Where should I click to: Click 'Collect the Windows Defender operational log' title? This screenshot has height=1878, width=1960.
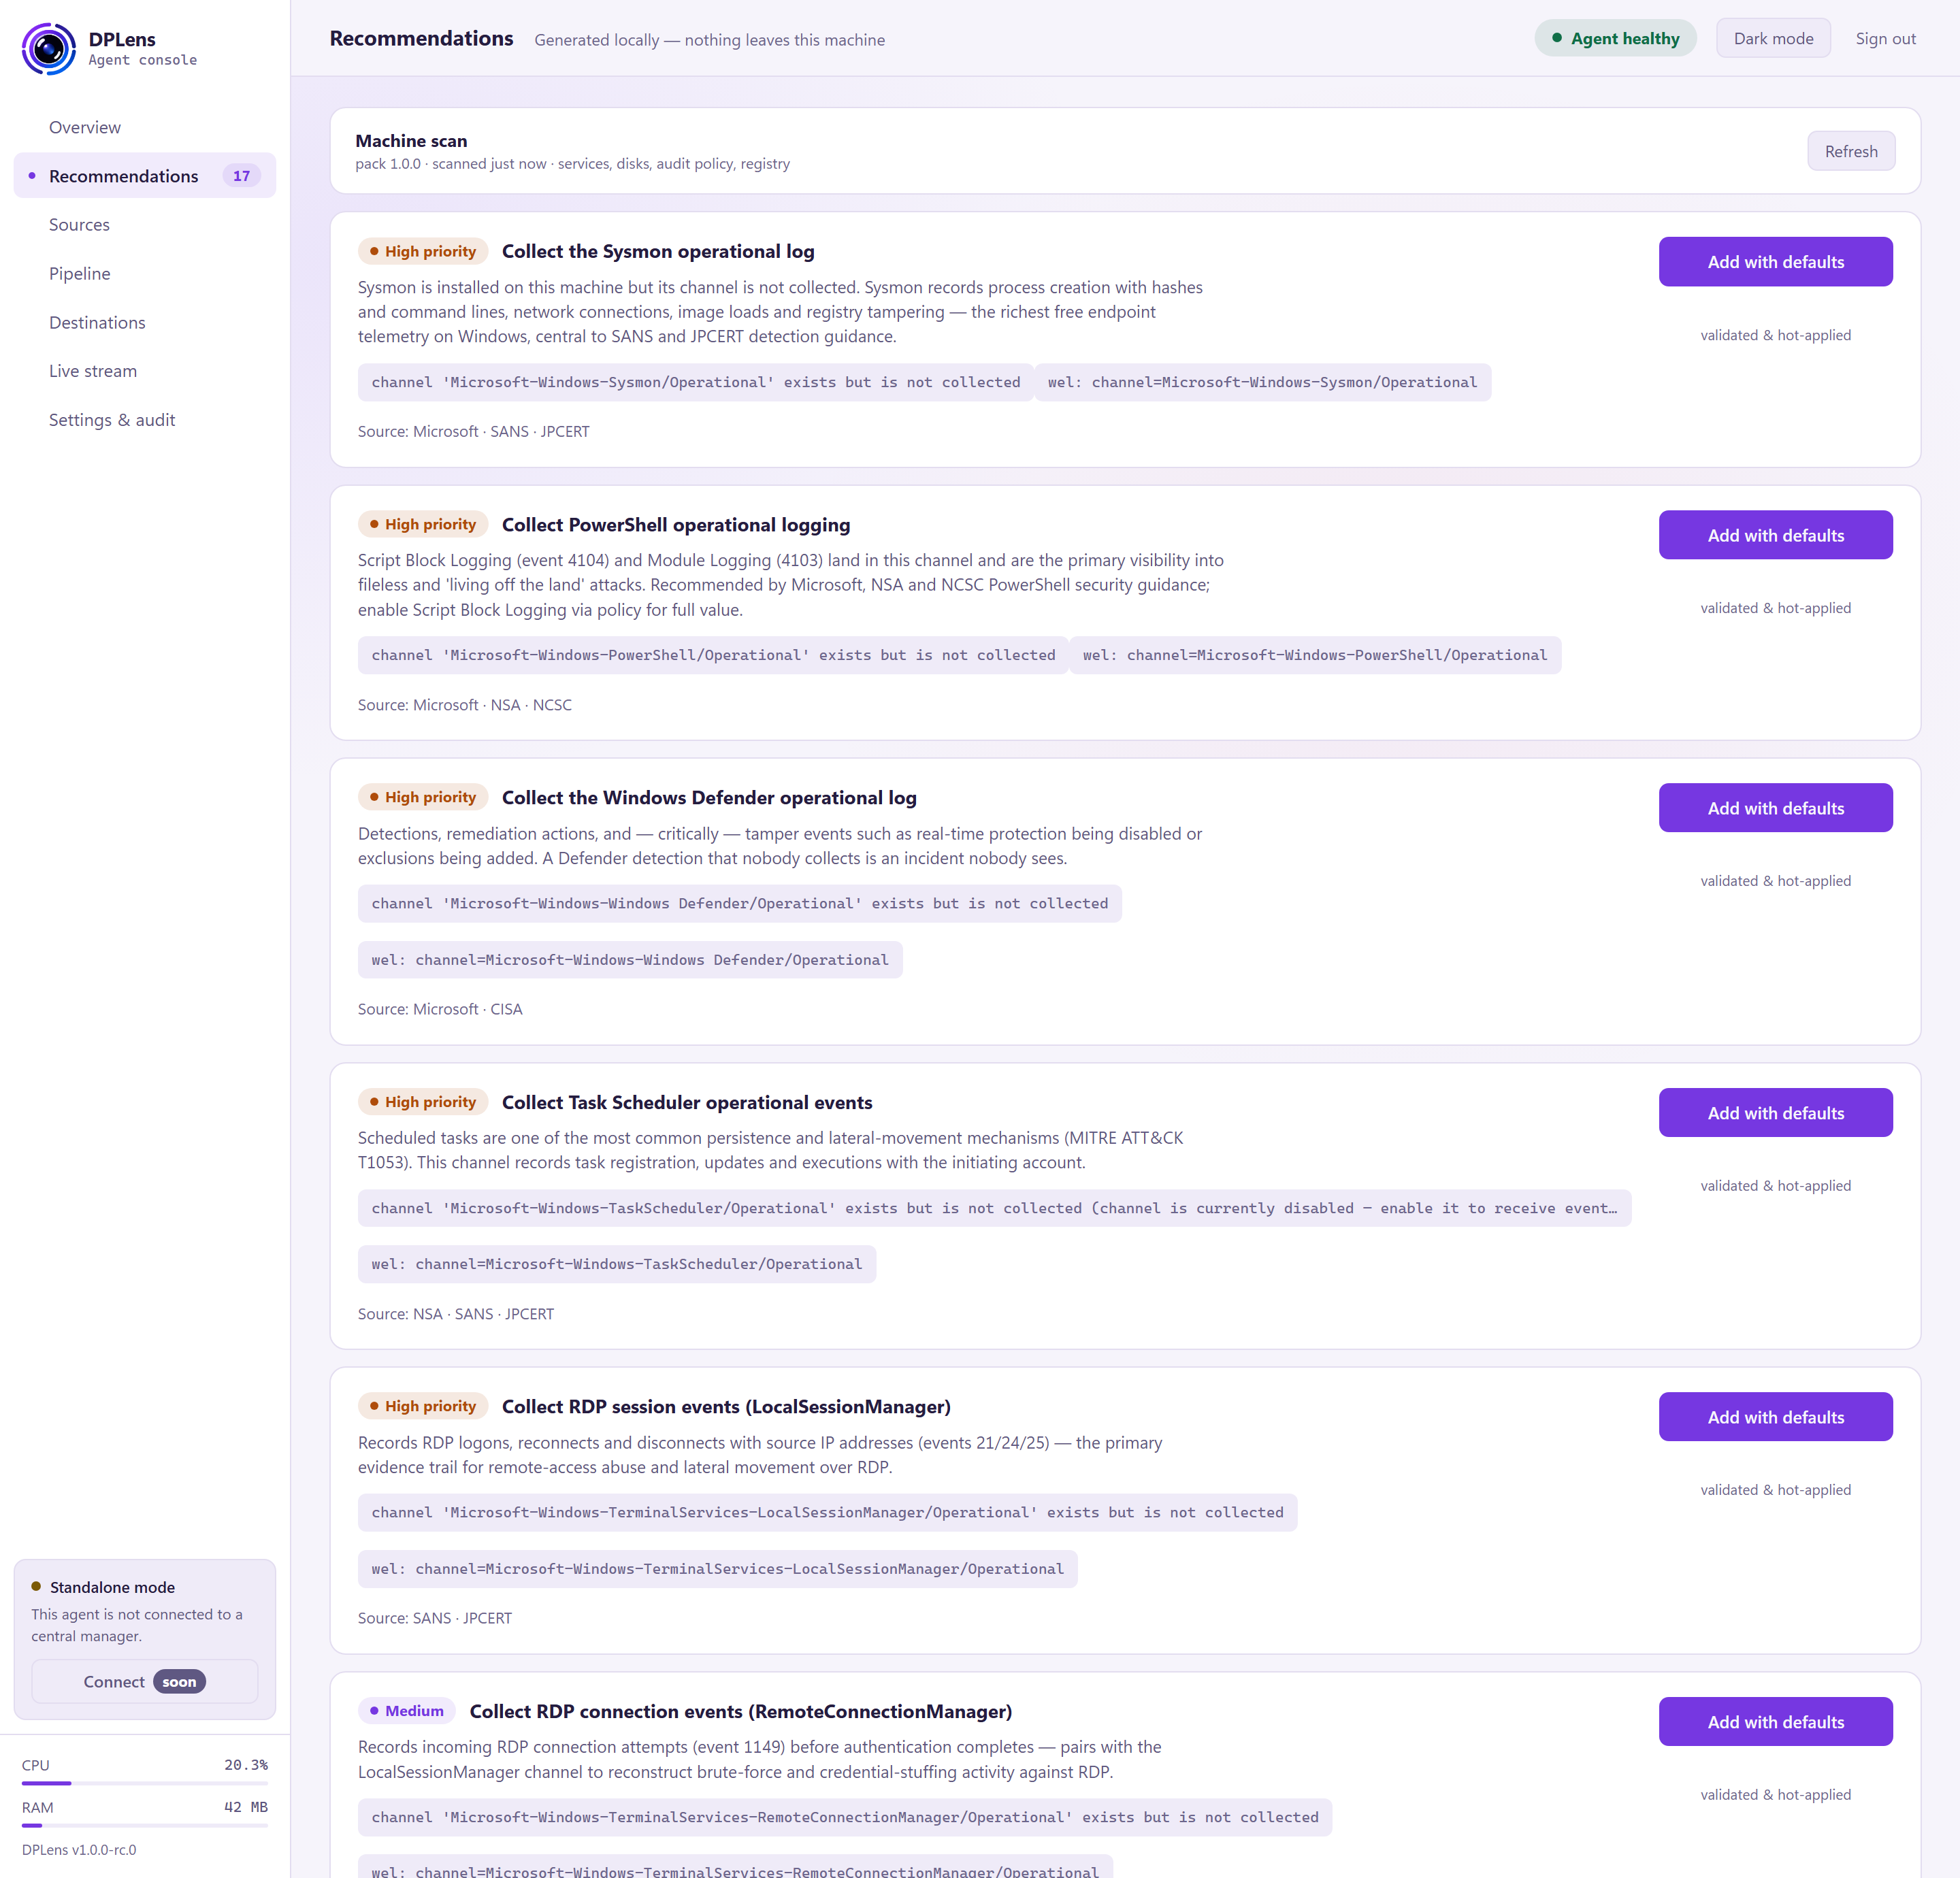tap(709, 798)
